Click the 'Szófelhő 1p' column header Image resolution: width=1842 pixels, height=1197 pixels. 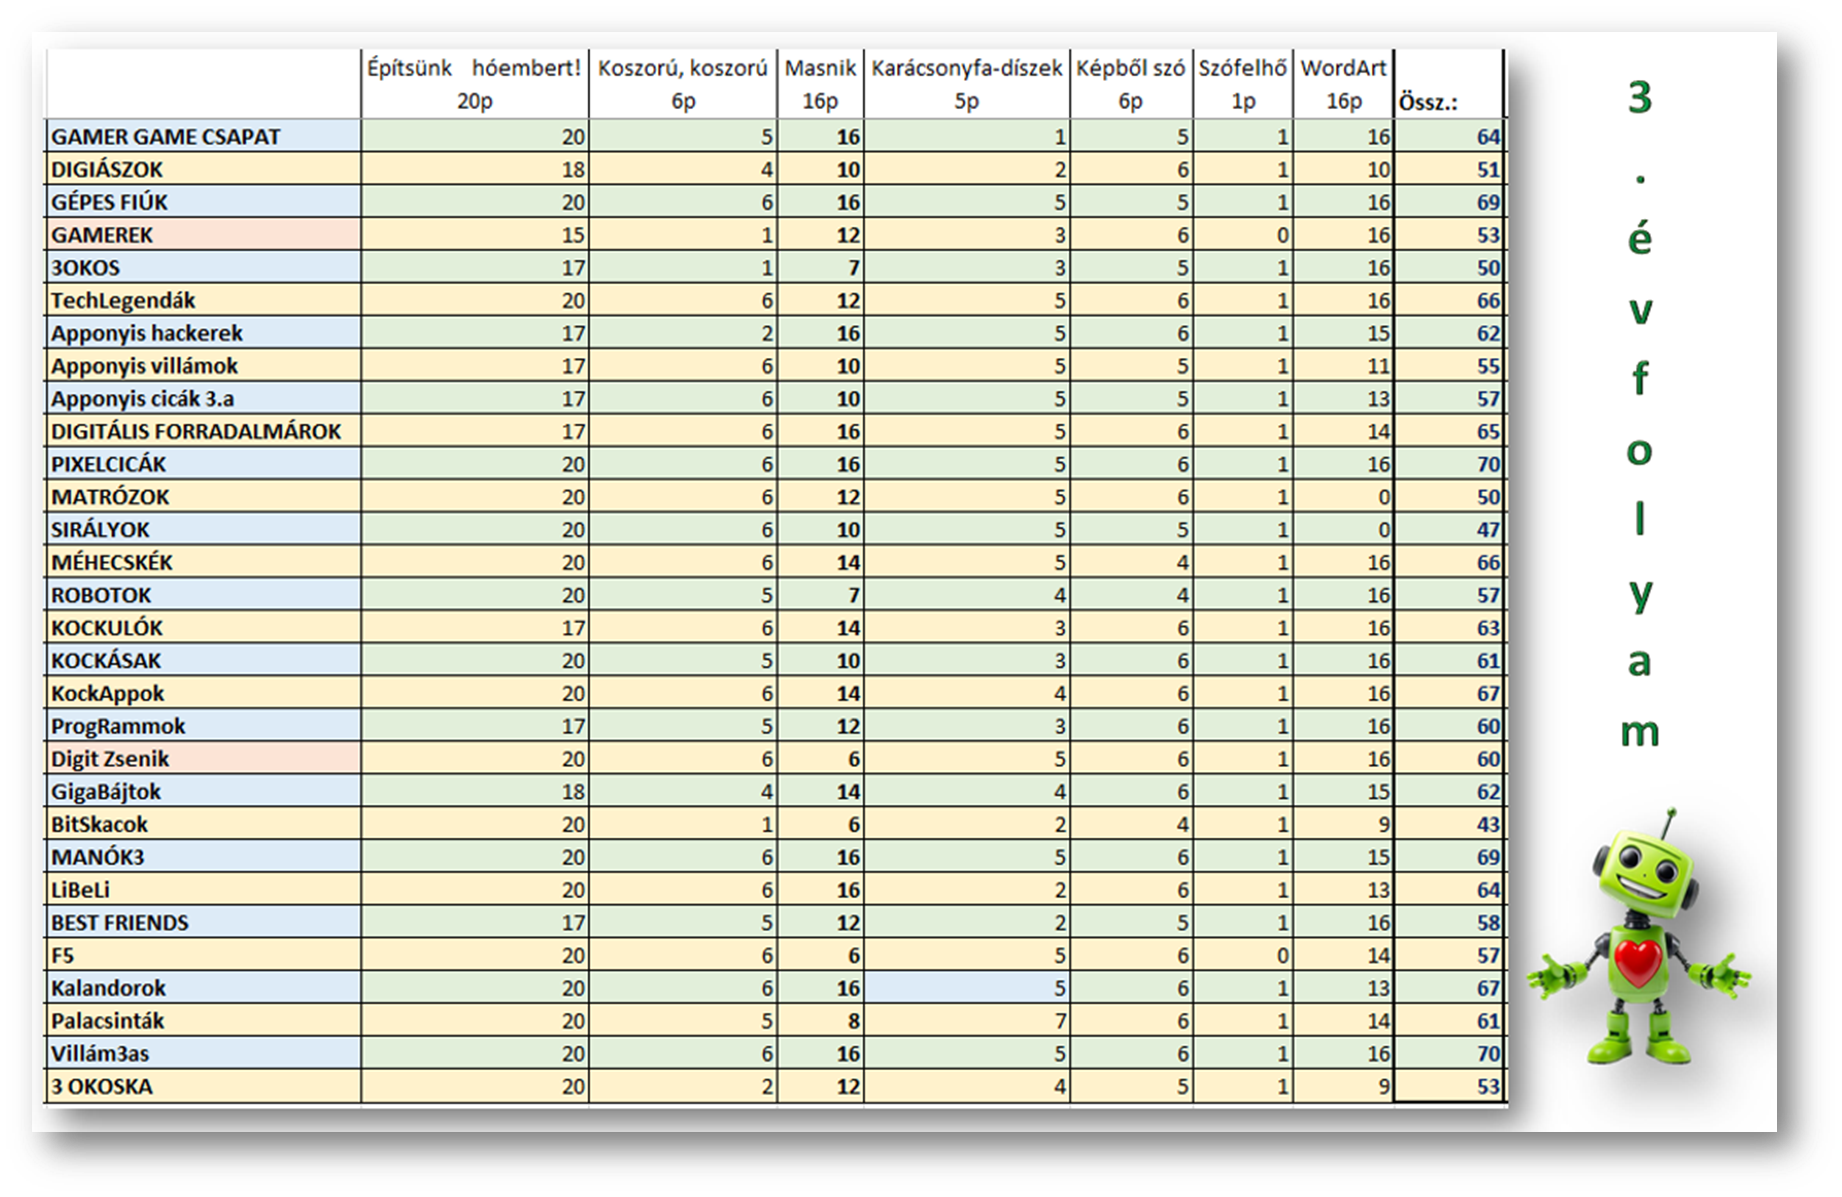pyautogui.click(x=1242, y=84)
